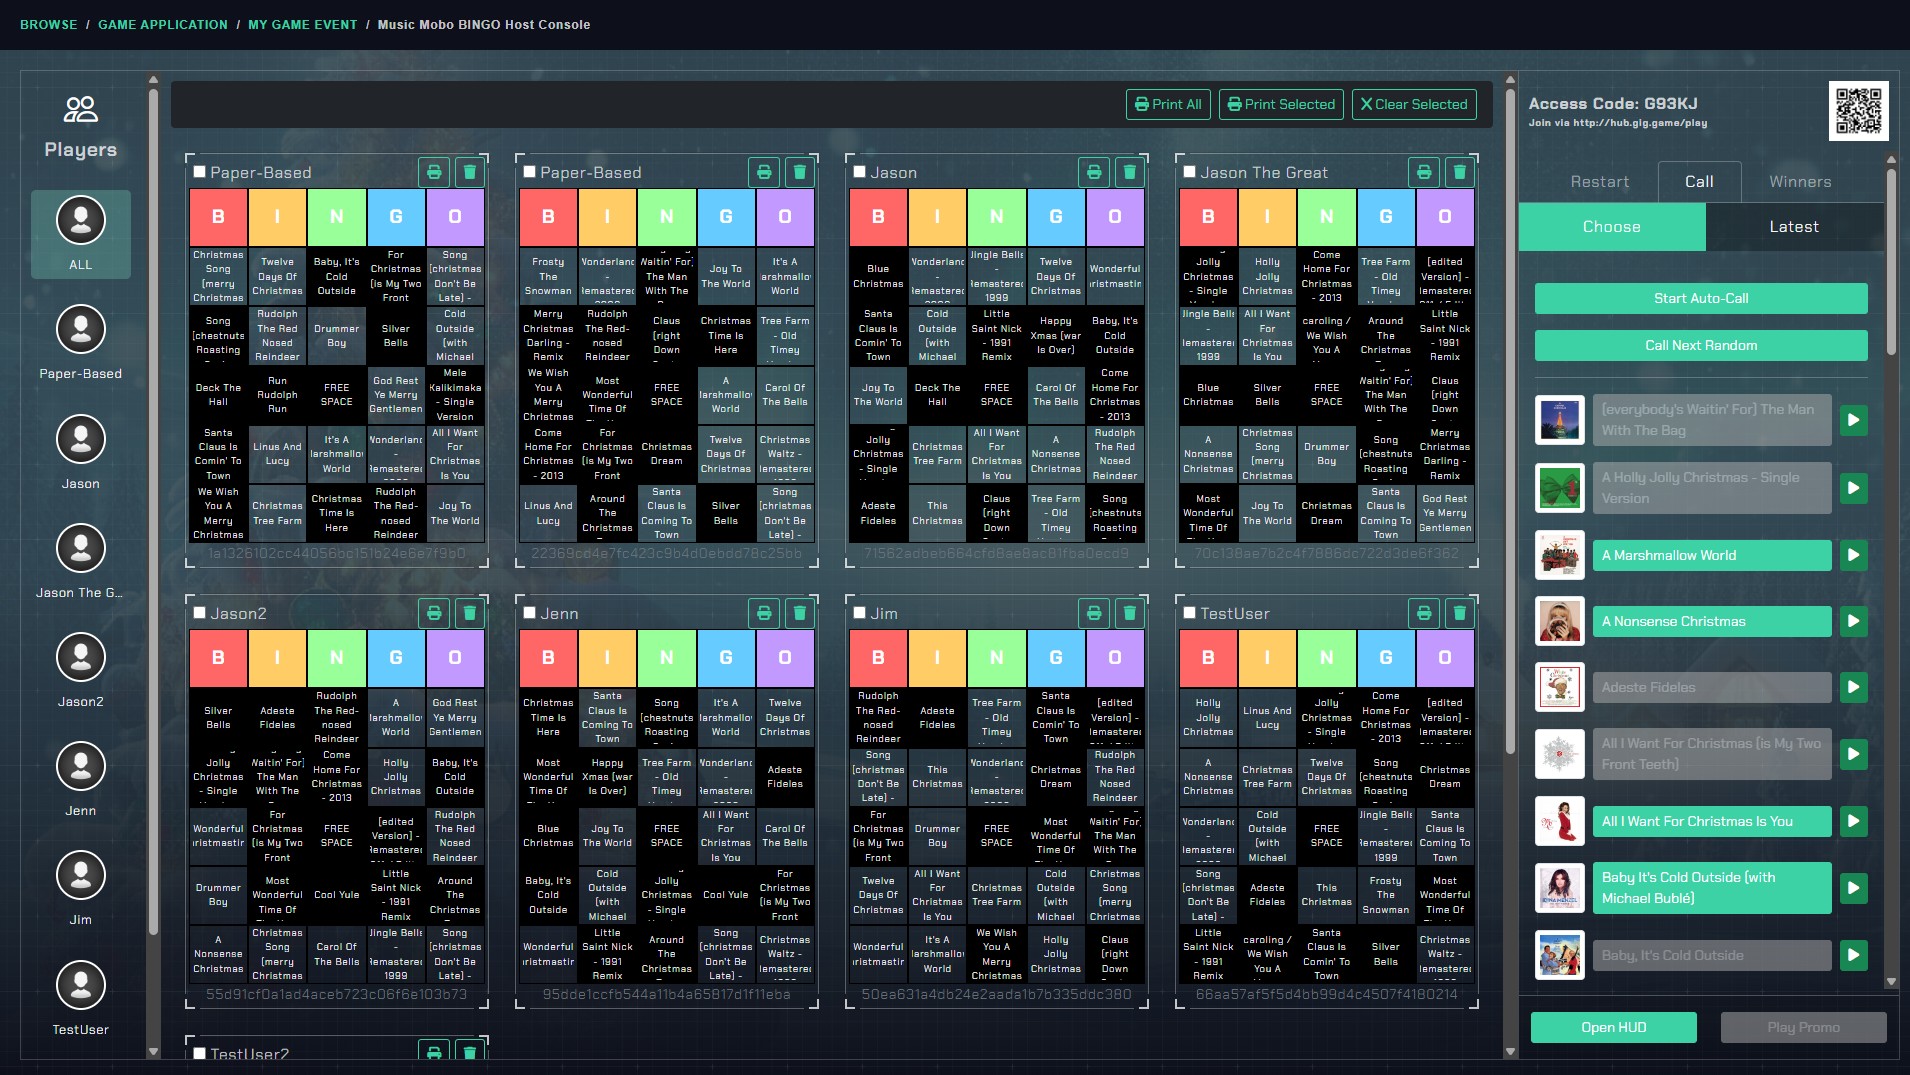This screenshot has height=1075, width=1910.
Task: Select the Jenn card checkbox
Action: 530,613
